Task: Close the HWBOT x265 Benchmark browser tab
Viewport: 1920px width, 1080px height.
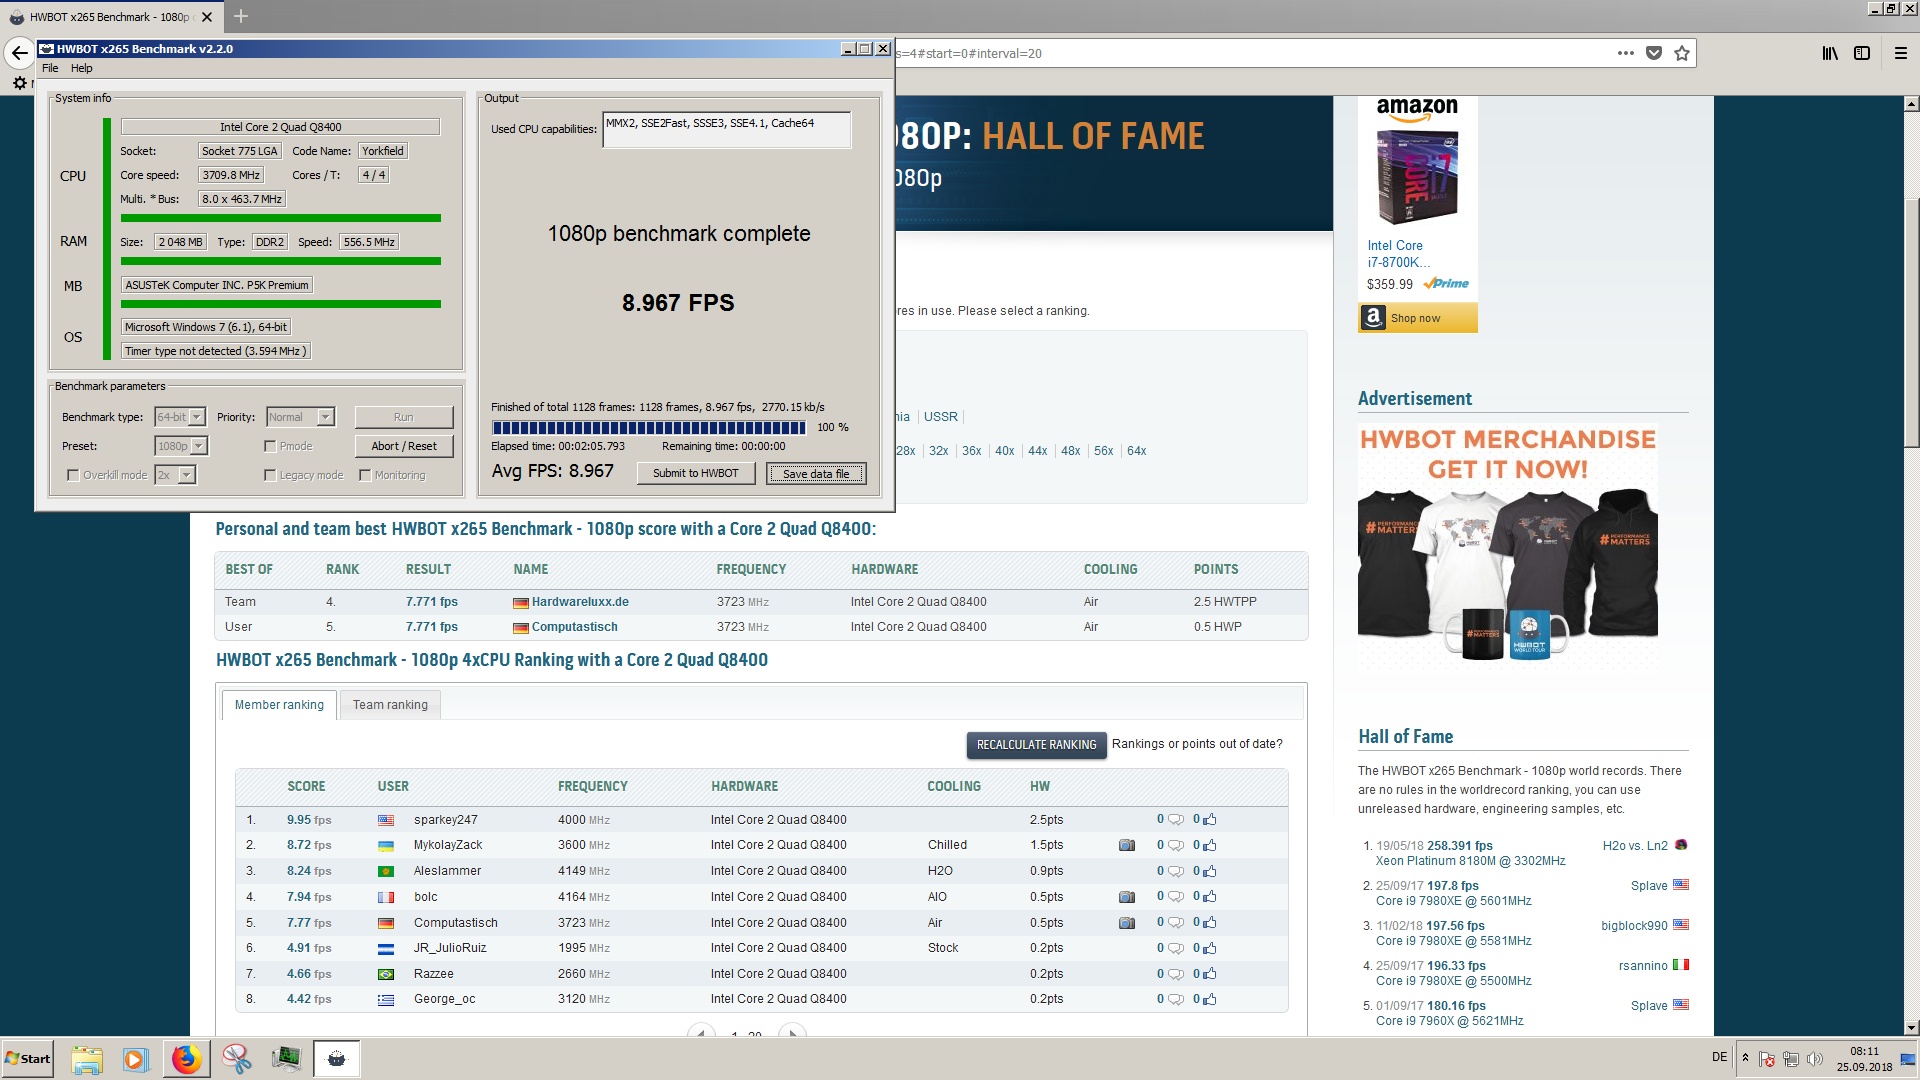Action: click(x=207, y=17)
